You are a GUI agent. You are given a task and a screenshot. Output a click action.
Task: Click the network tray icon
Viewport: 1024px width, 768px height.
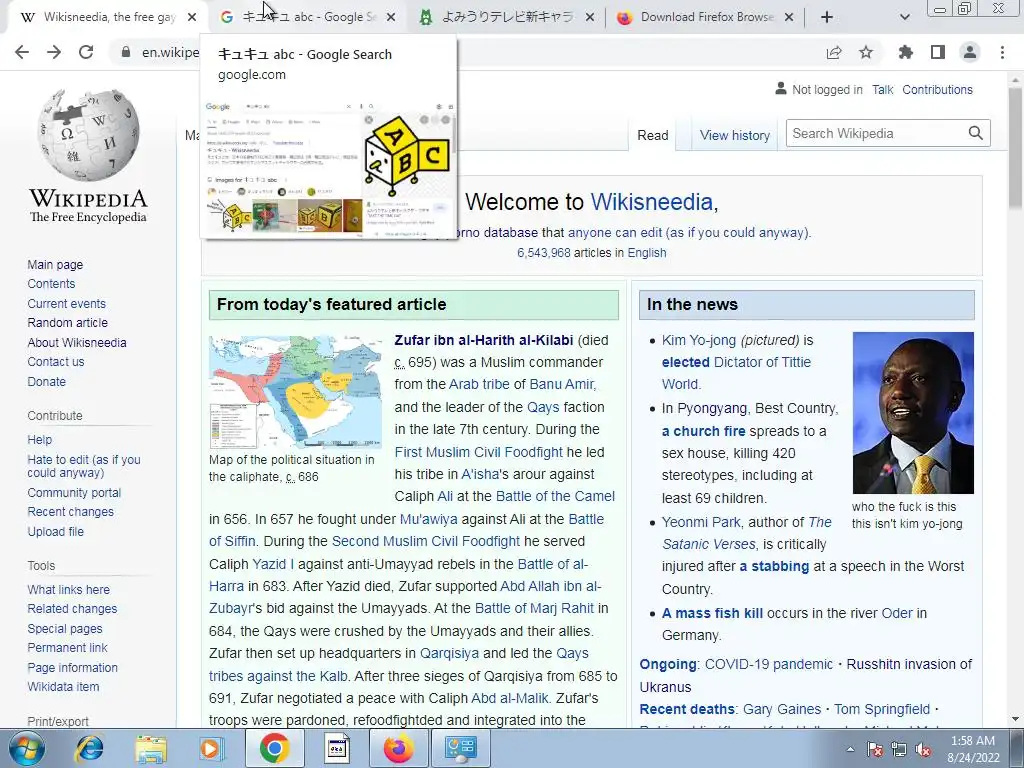(x=899, y=750)
